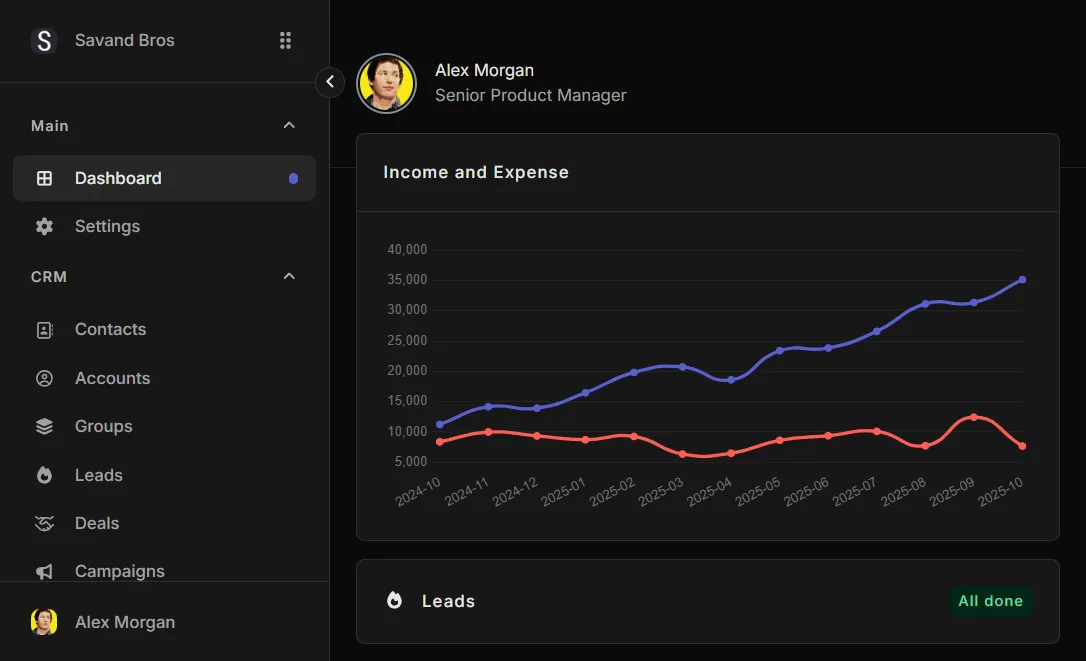
Task: Click the Campaigns megaphone icon
Action: [x=44, y=571]
